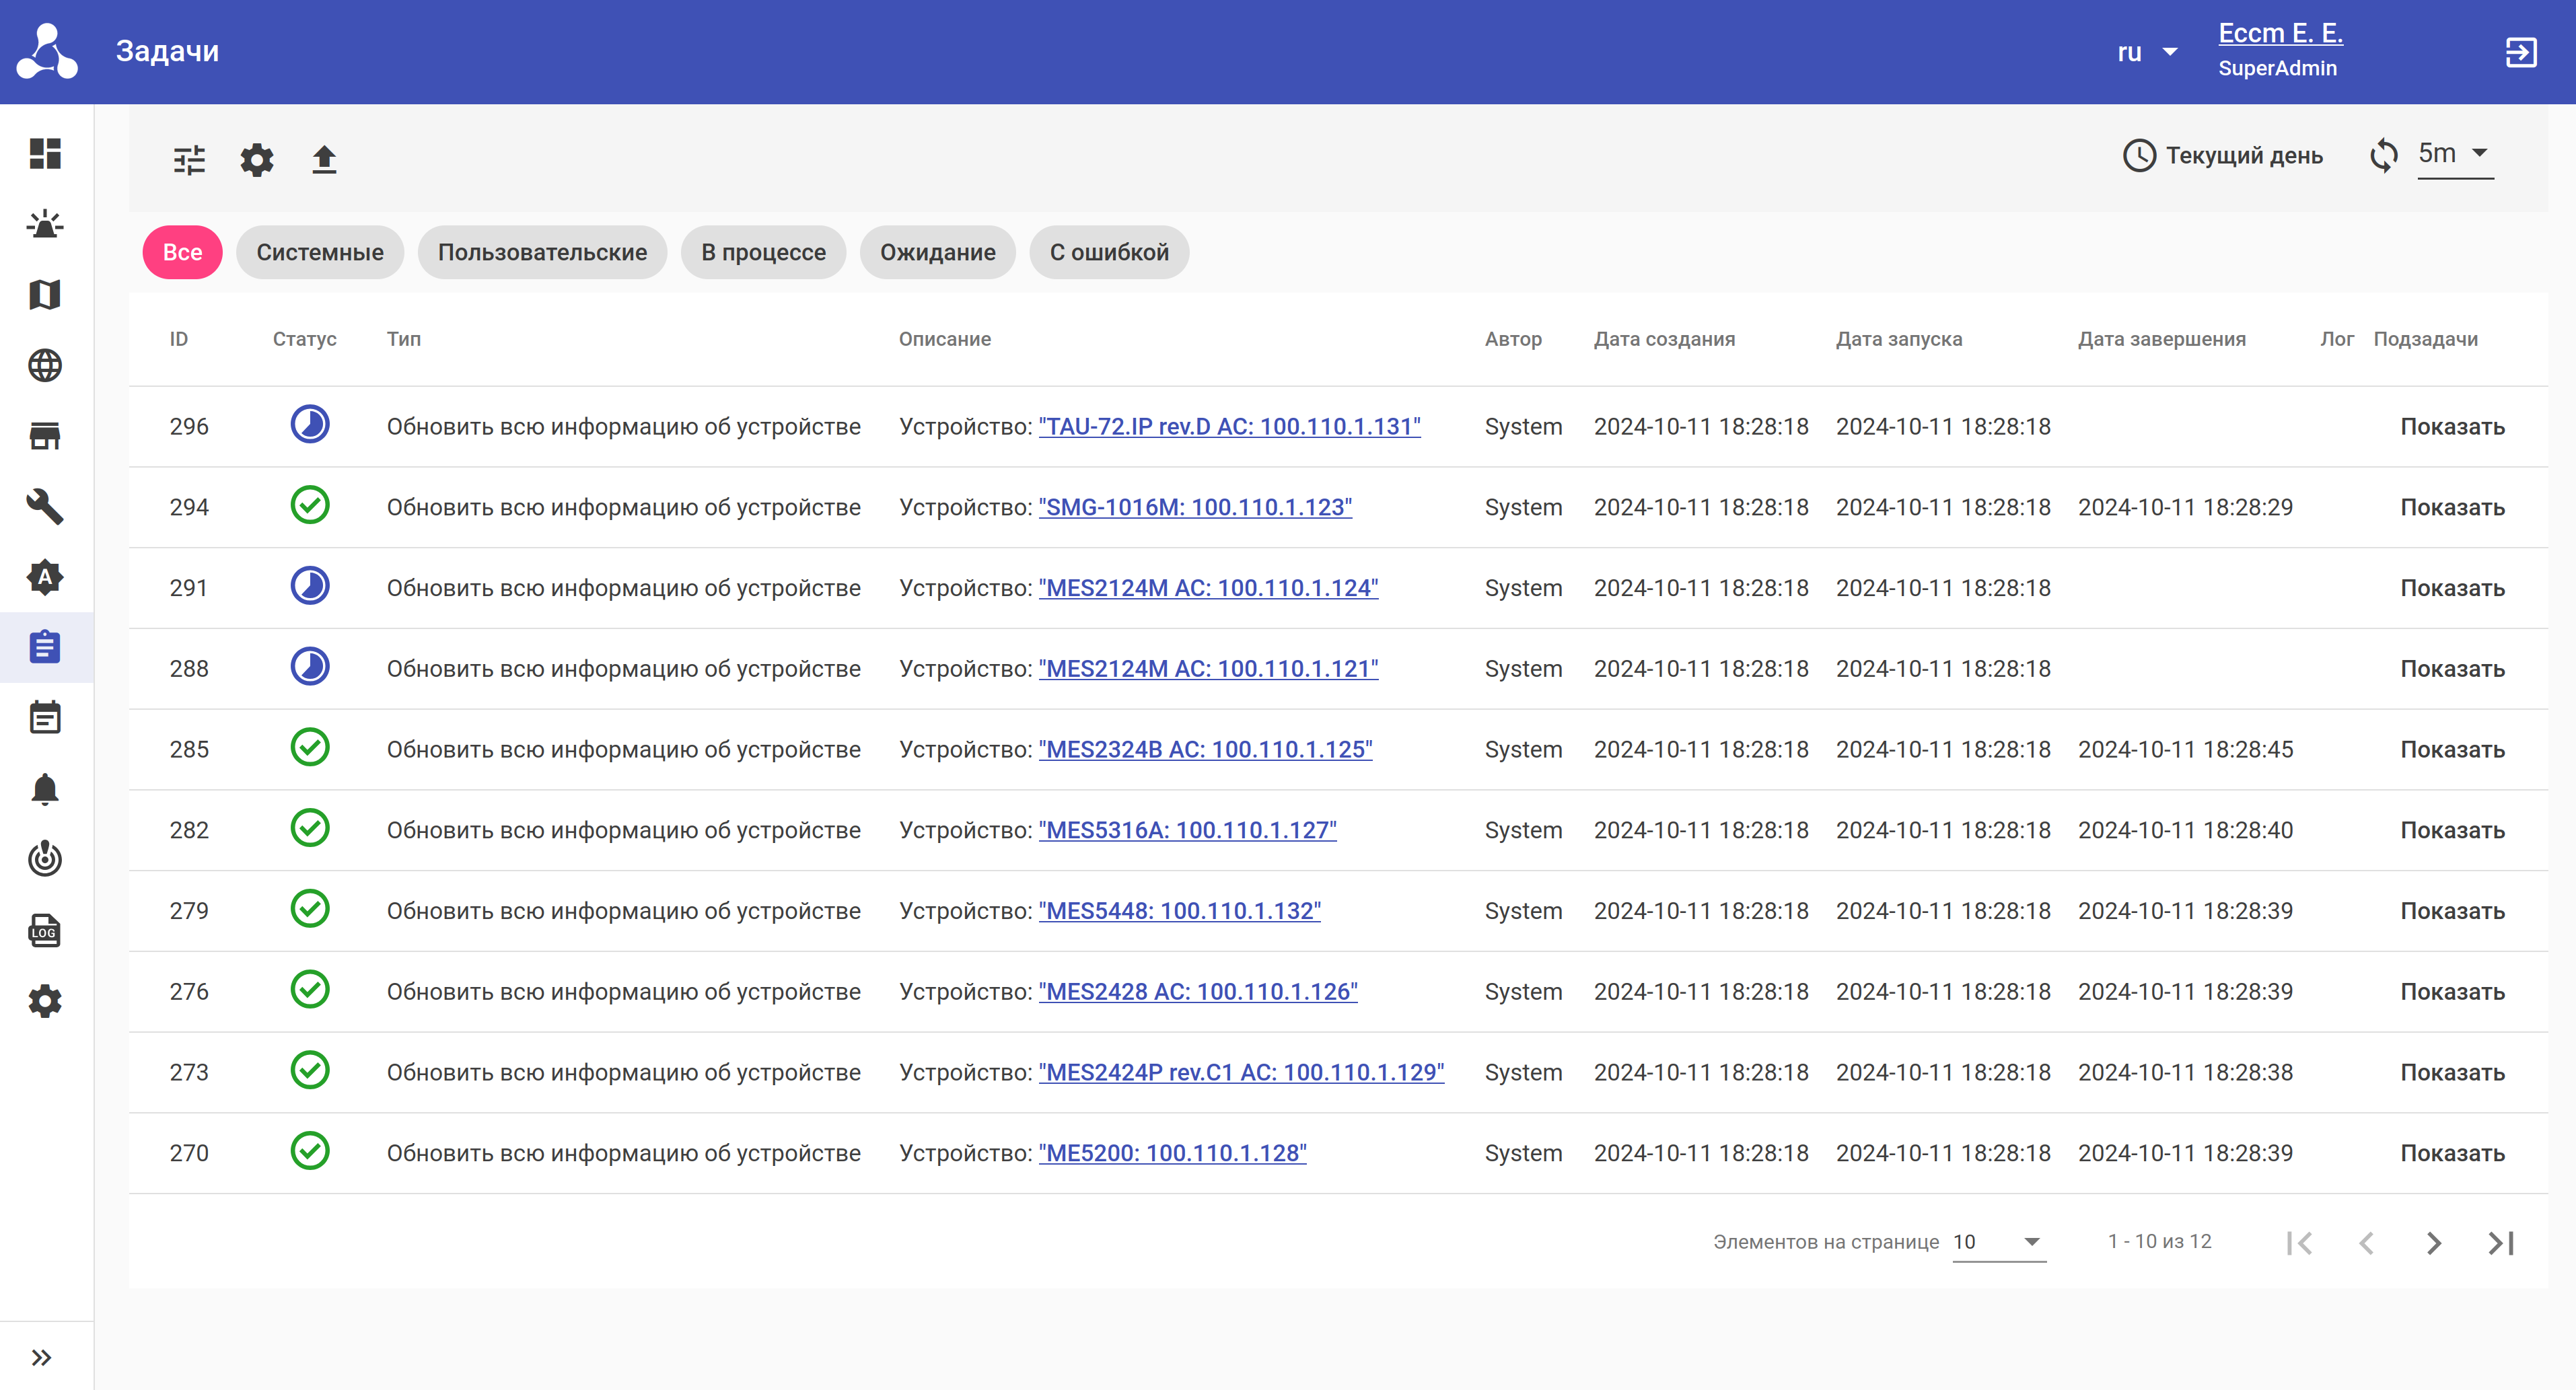2576x1390 pixels.
Task: Select the 'Системные' filter chip
Action: pyautogui.click(x=320, y=252)
